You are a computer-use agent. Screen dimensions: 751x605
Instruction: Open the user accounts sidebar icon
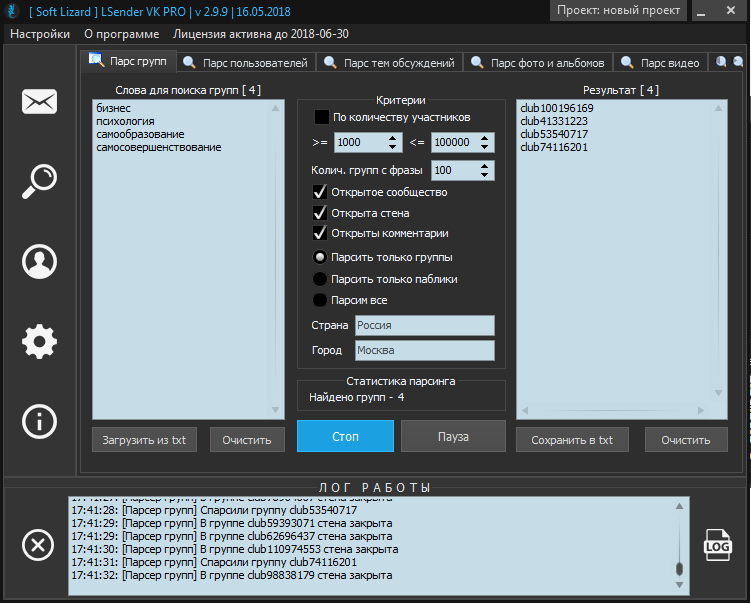coord(39,262)
